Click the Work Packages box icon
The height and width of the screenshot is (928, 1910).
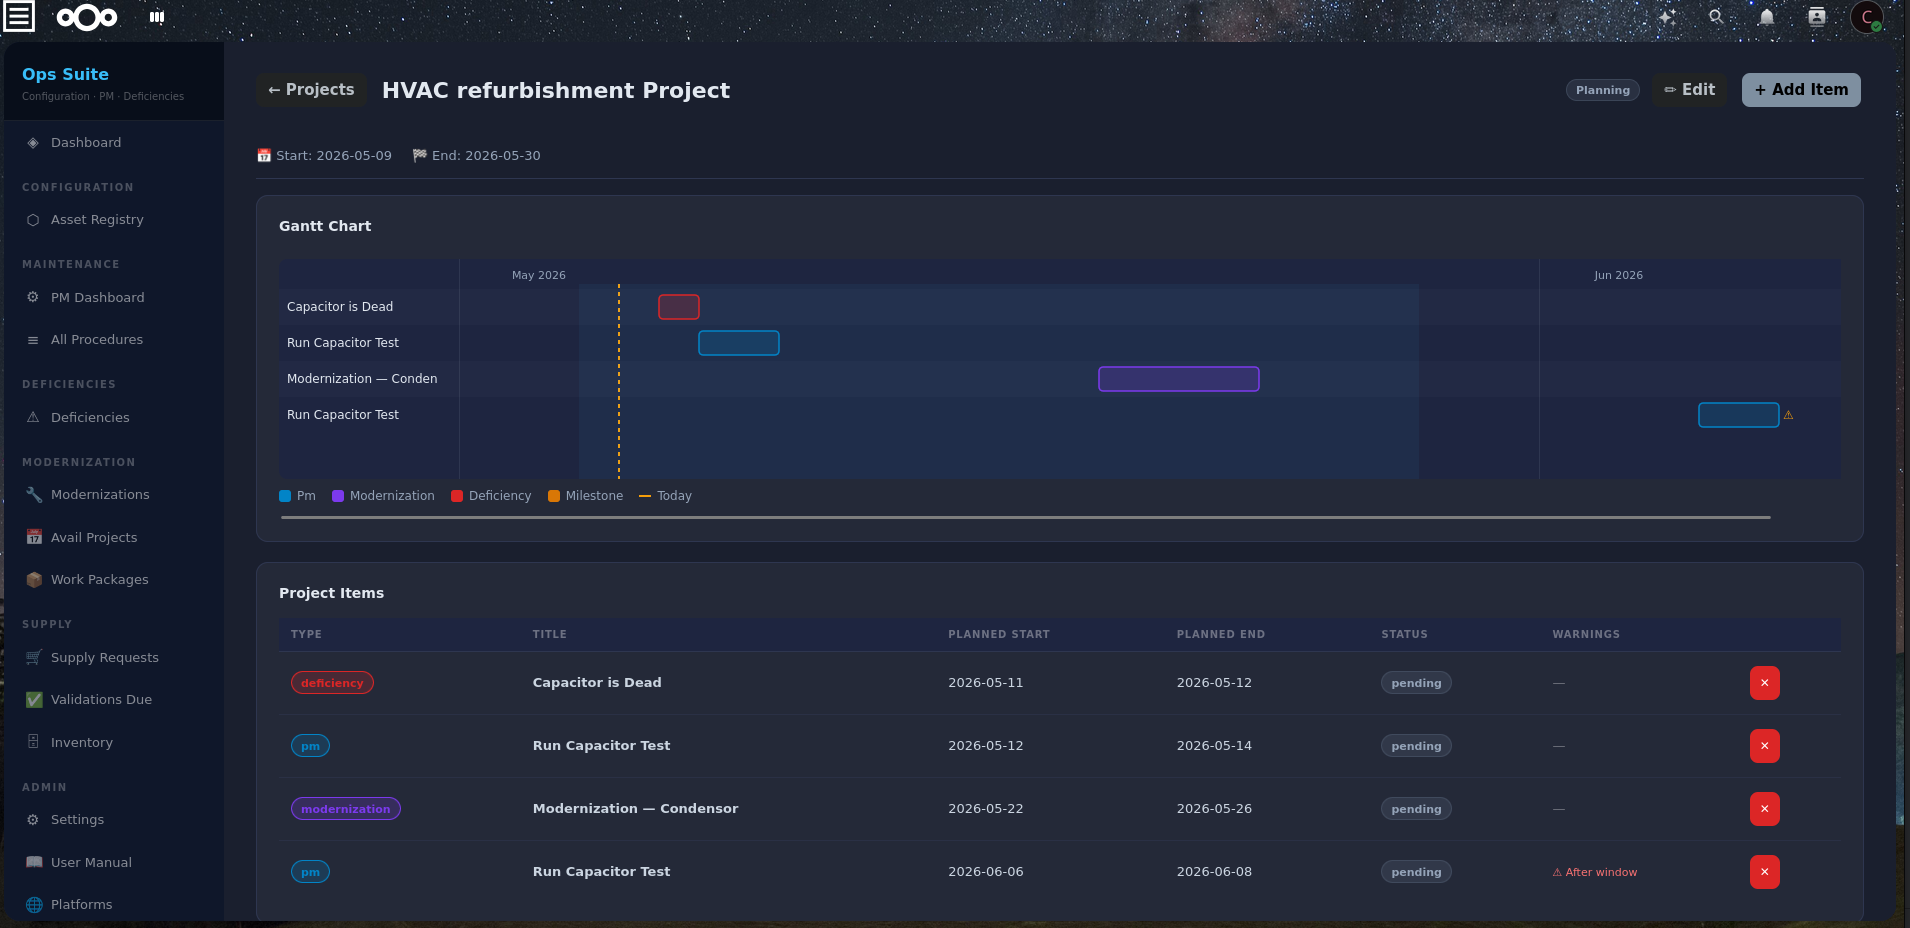(34, 580)
